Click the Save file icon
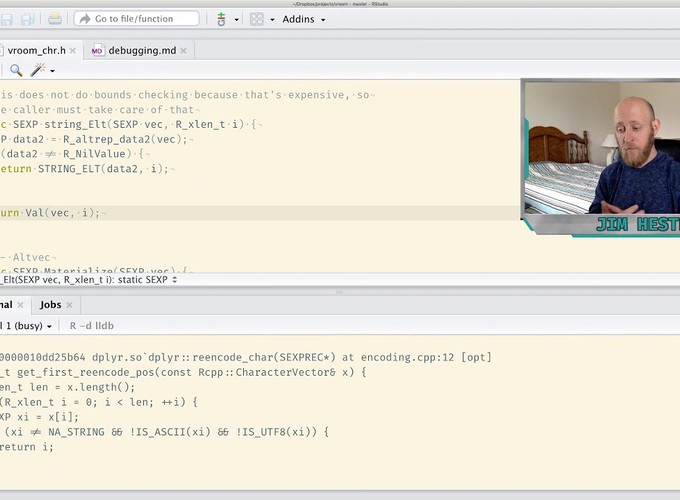Viewport: 680px width, 500px height. click(x=7, y=19)
